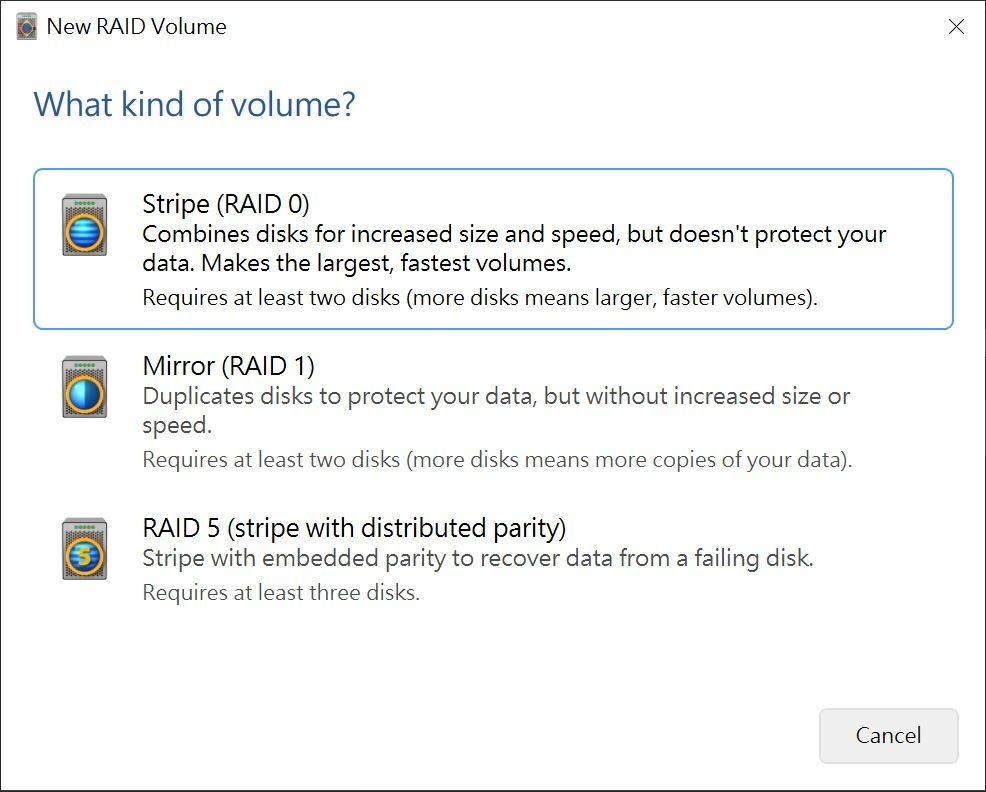The width and height of the screenshot is (986, 792).
Task: Click "Makes the largest, fastest volumes" sentence
Action: 386,263
